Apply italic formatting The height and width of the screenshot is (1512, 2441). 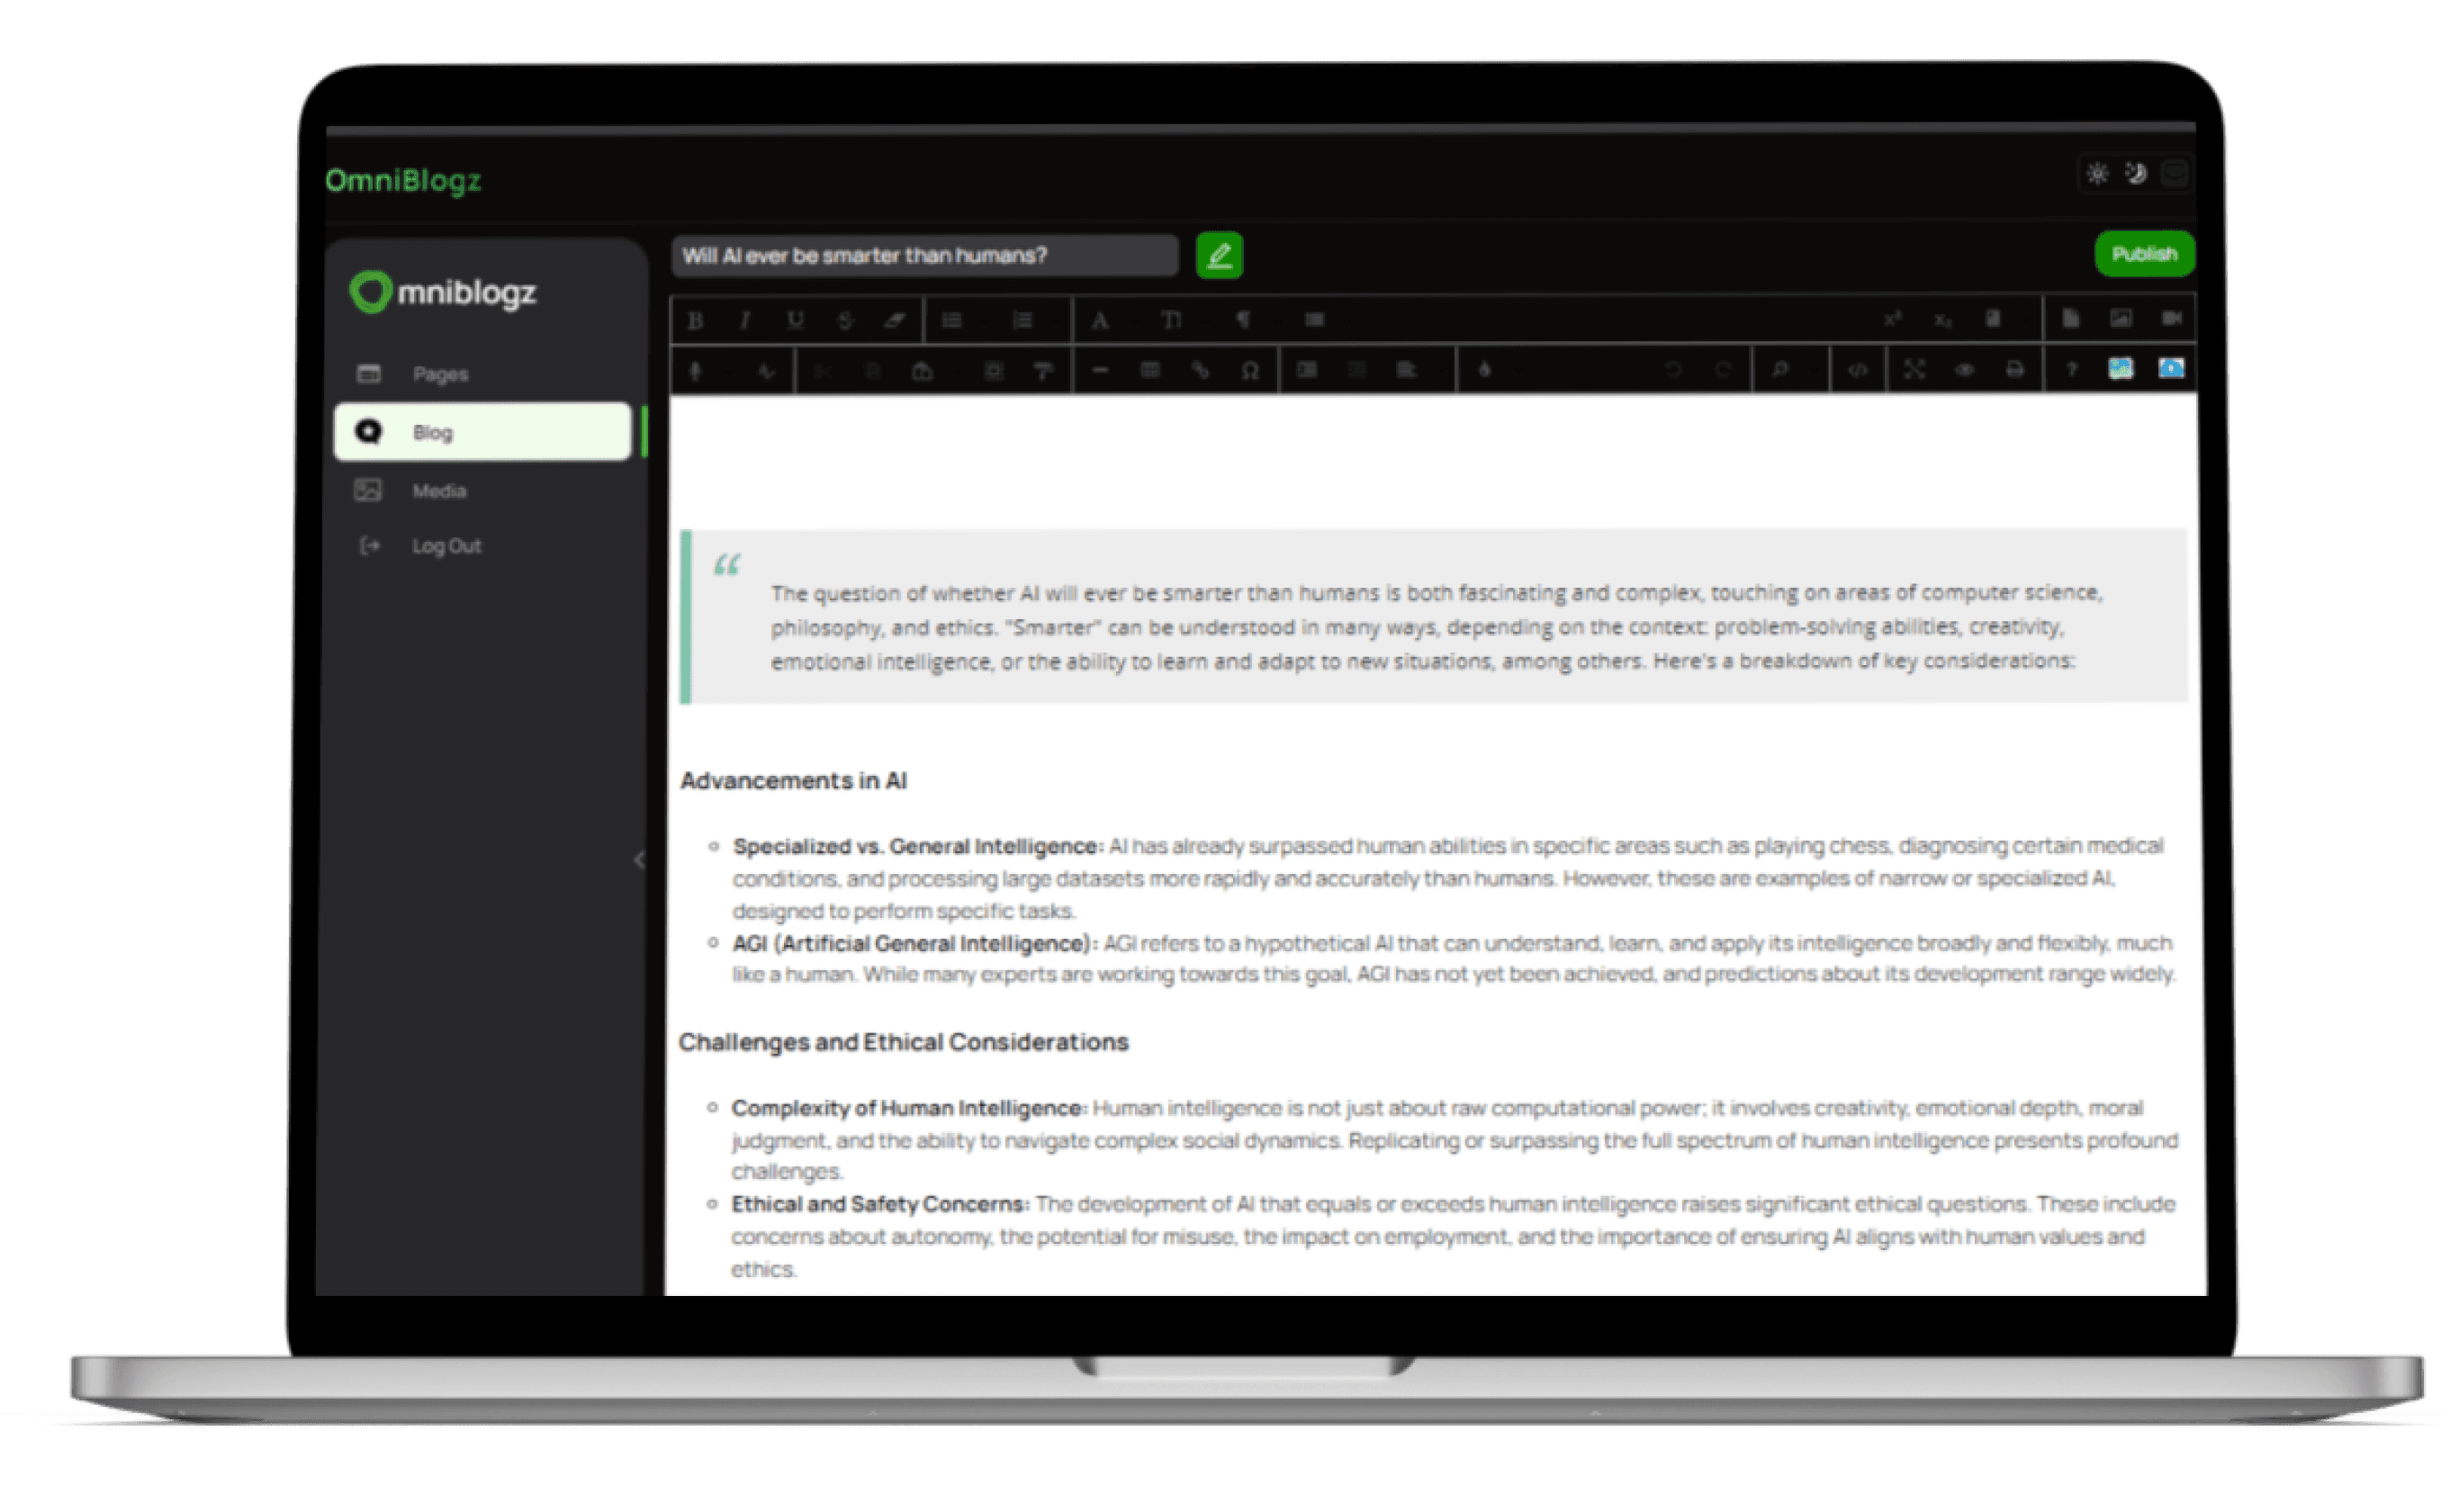(x=745, y=321)
